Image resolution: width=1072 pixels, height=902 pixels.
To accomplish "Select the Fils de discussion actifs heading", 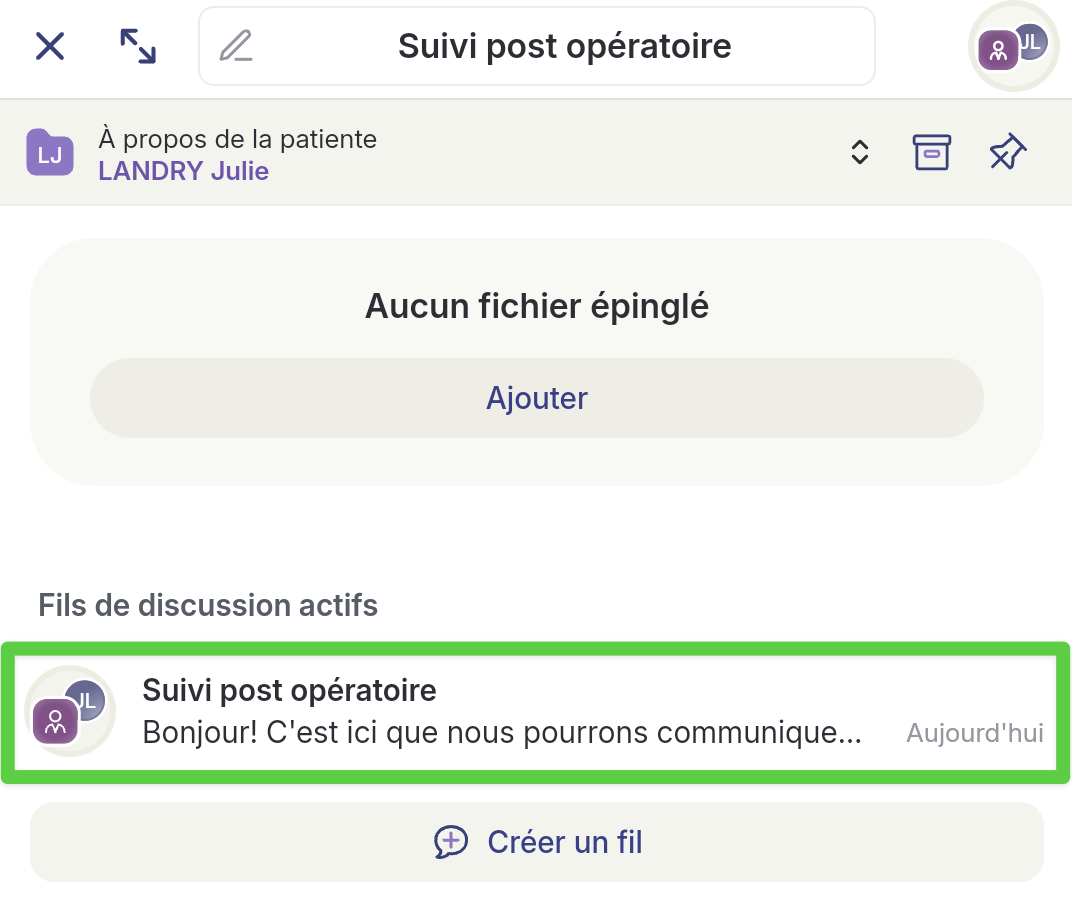I will pos(208,605).
